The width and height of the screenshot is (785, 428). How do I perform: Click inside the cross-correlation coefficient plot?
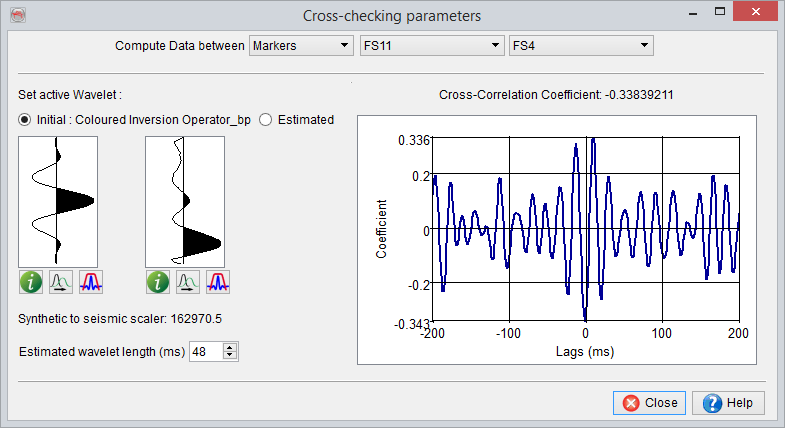[585, 230]
